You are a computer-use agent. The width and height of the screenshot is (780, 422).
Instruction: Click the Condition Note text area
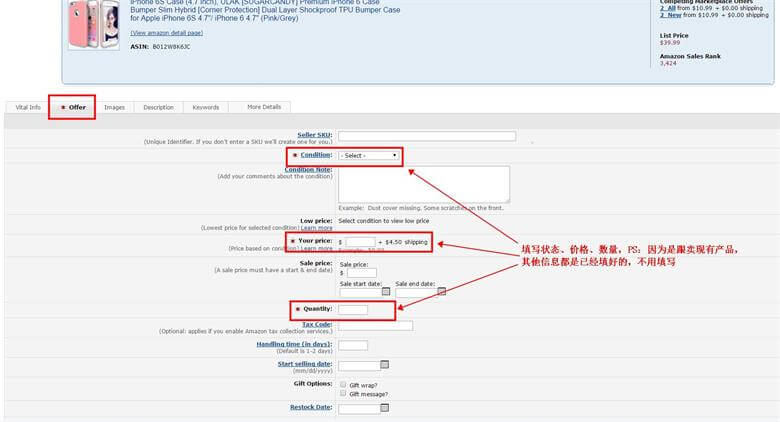coord(424,184)
